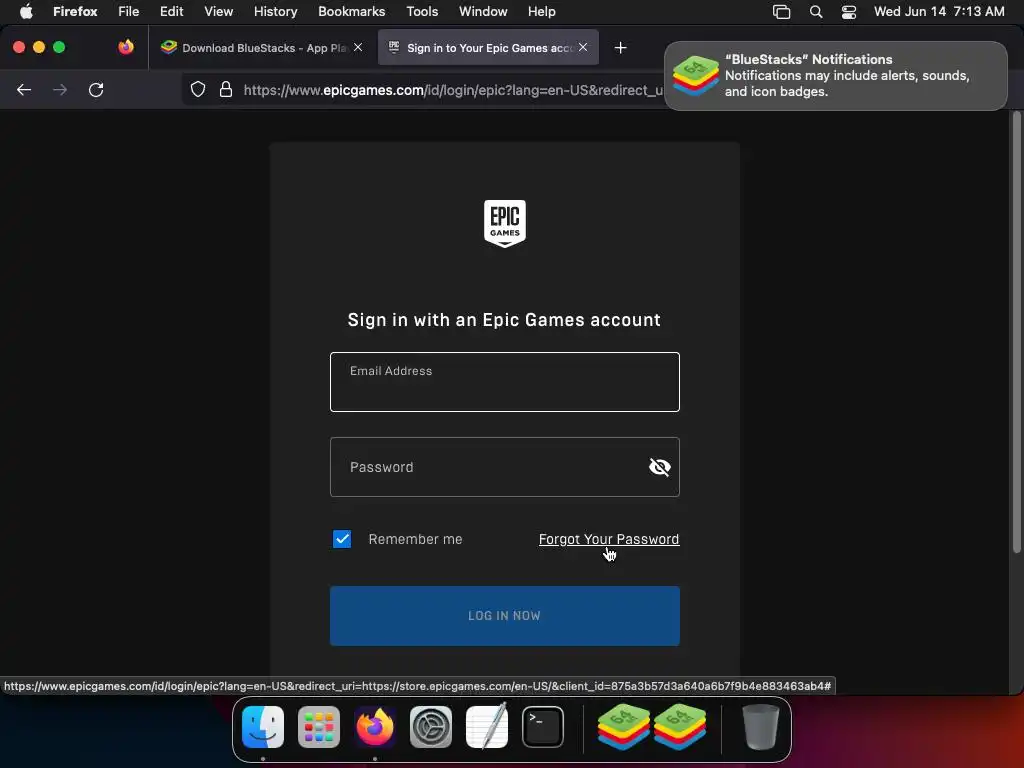Open Finder from the Dock

263,727
